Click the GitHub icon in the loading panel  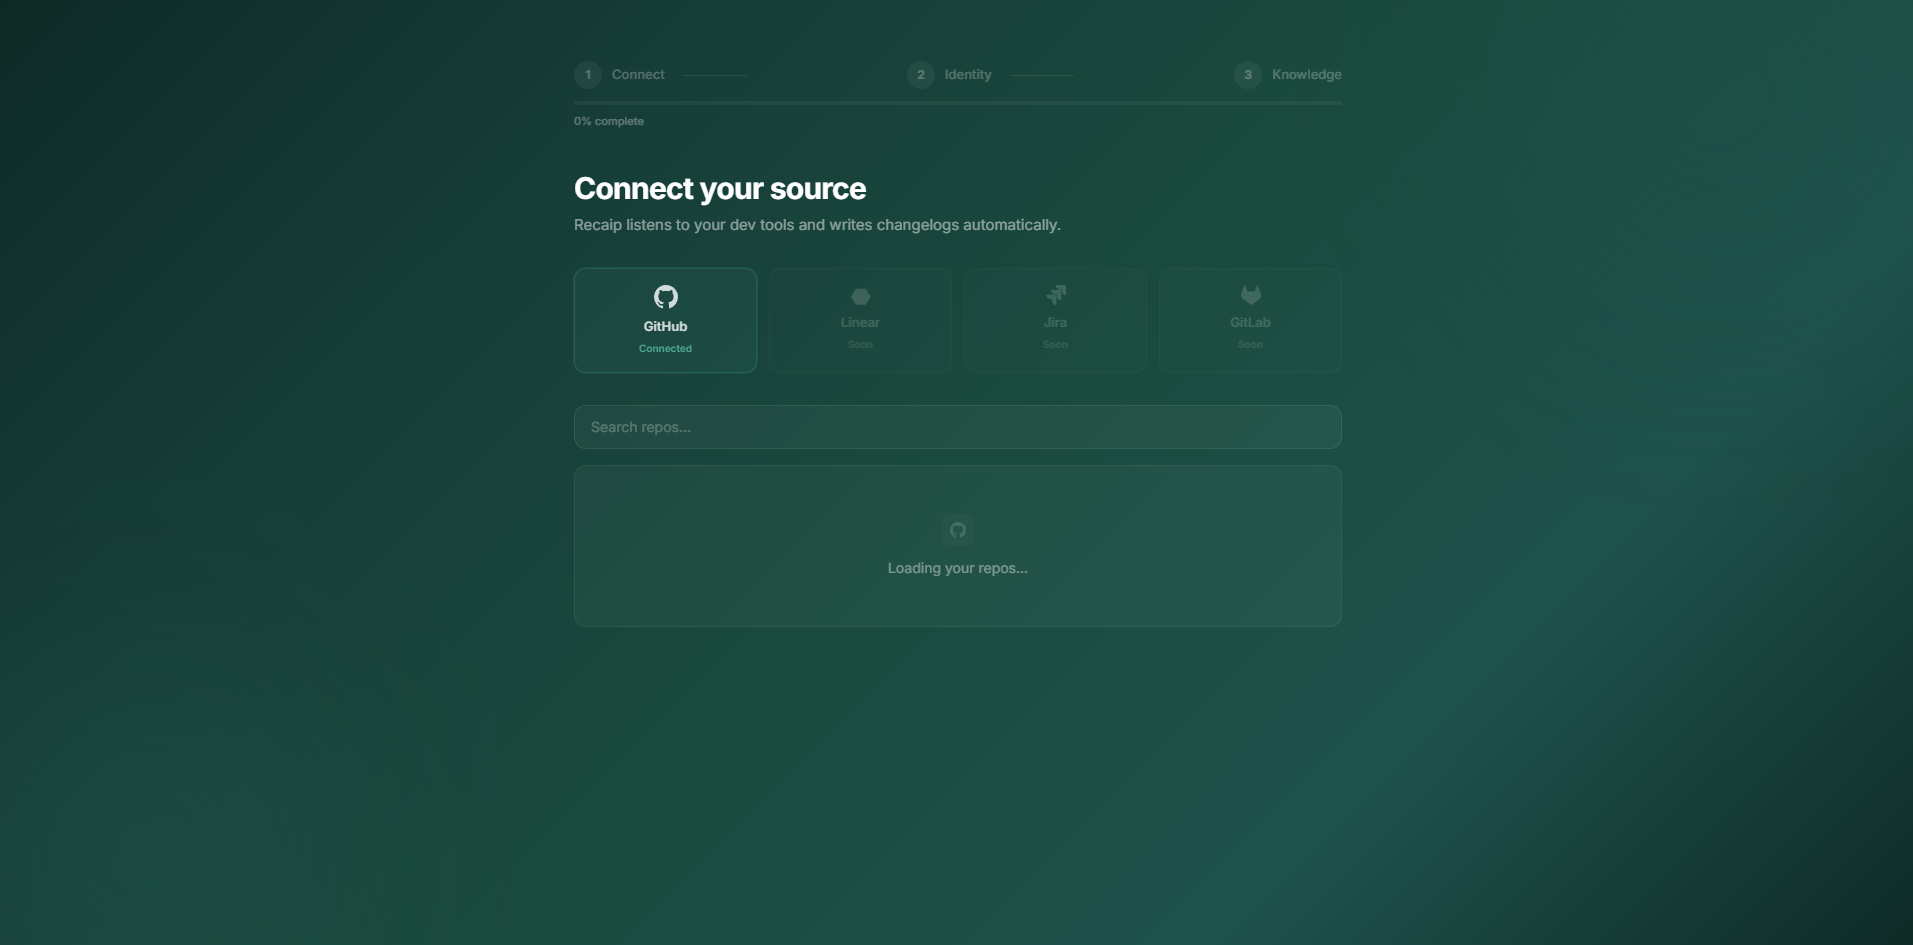(x=957, y=529)
